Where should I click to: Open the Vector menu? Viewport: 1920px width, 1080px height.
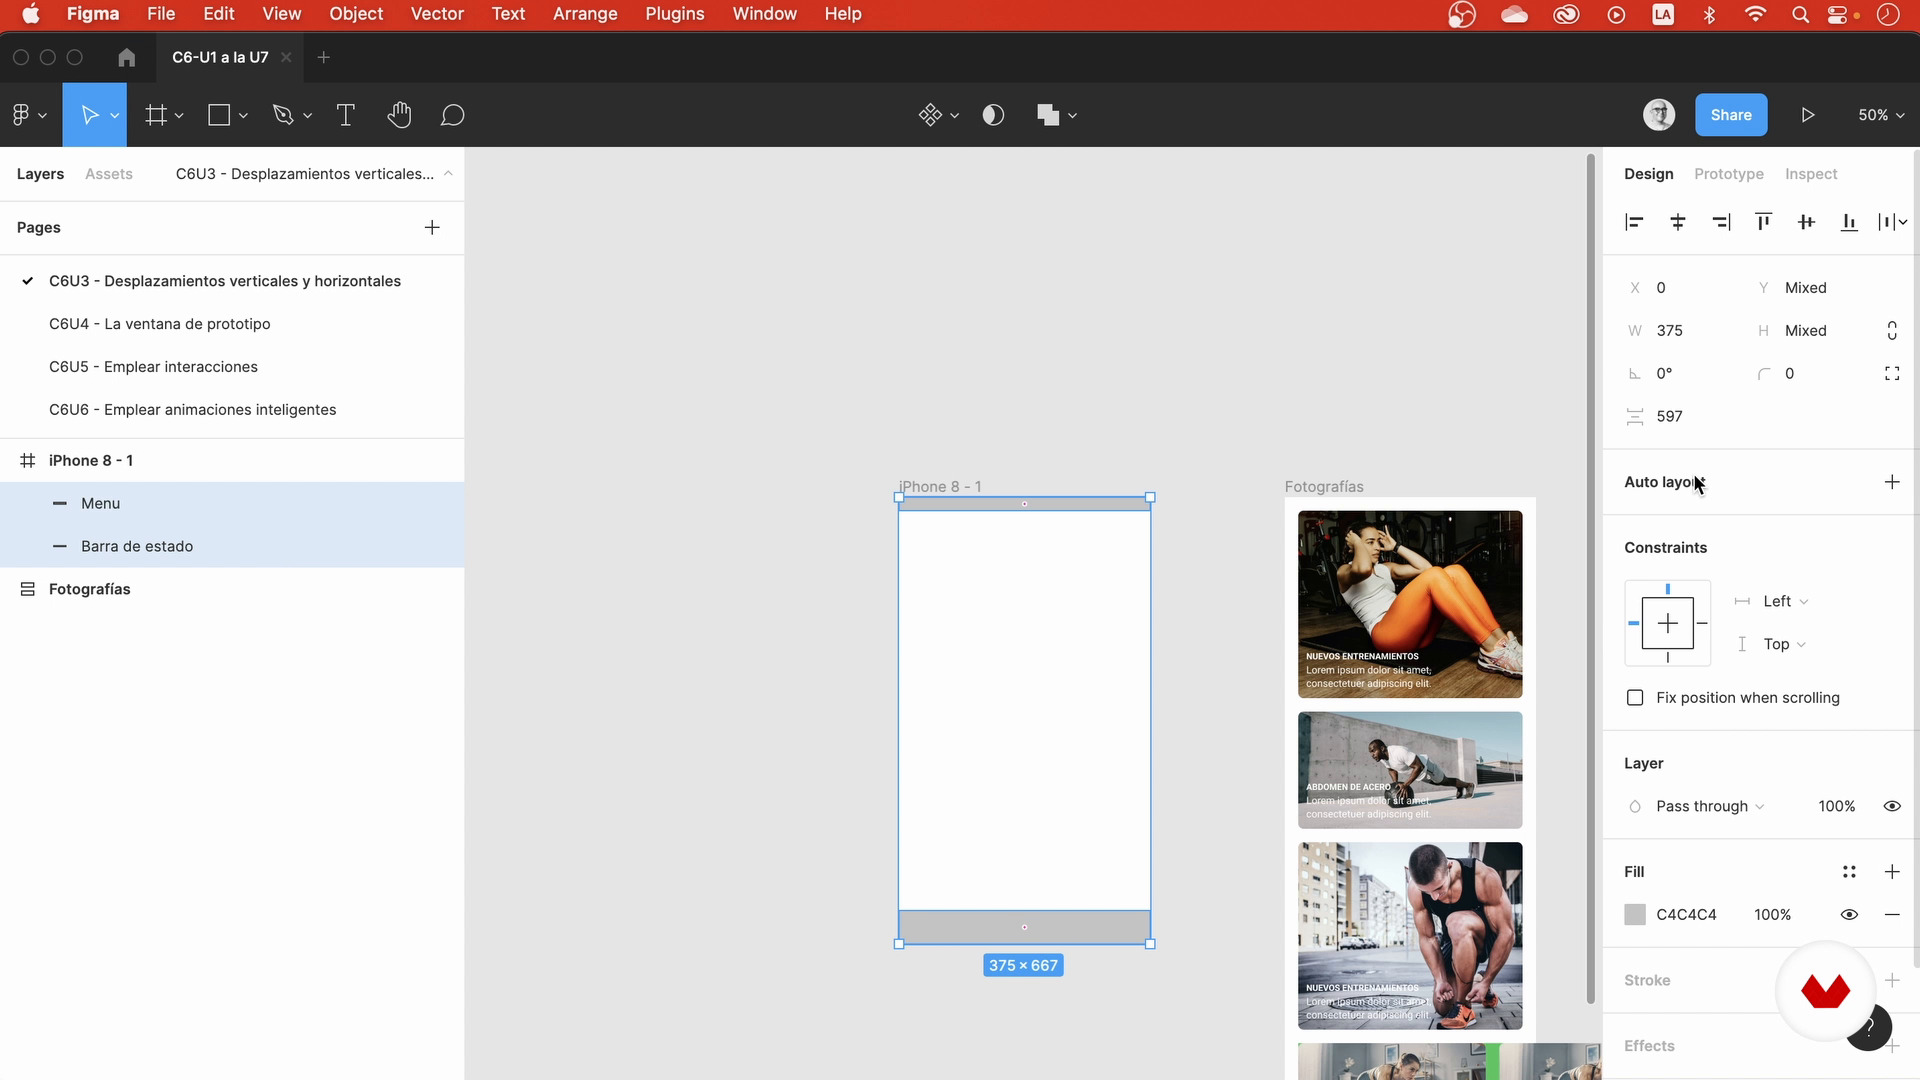point(437,14)
